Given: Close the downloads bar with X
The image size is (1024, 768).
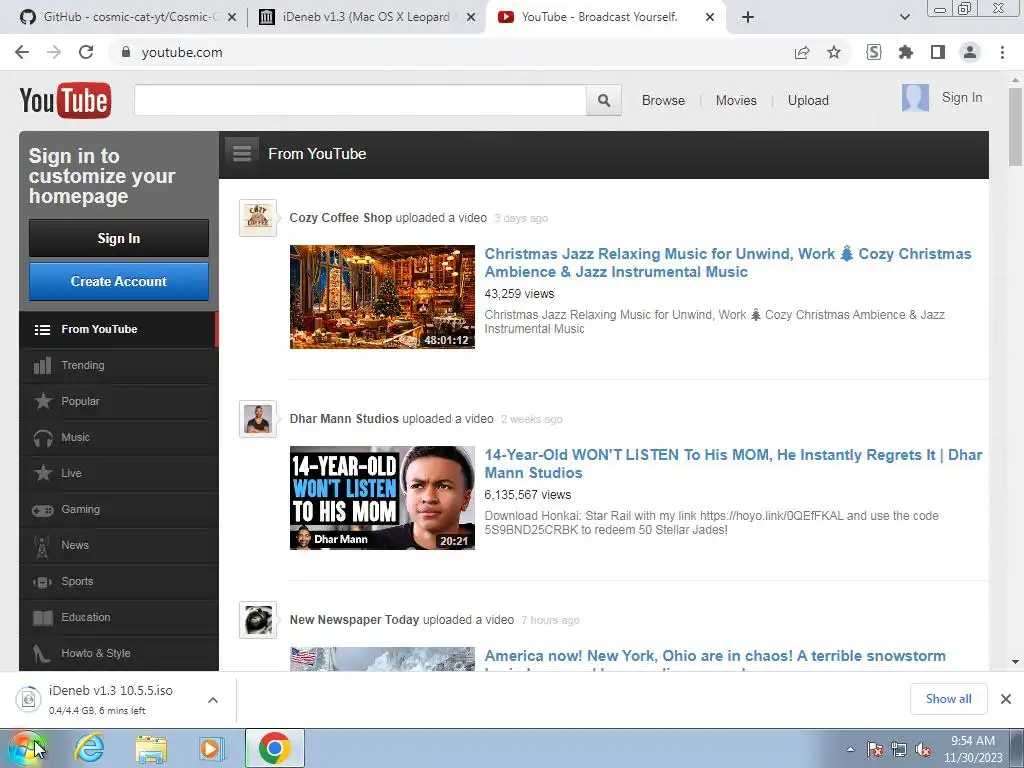Looking at the screenshot, I should tap(1006, 699).
